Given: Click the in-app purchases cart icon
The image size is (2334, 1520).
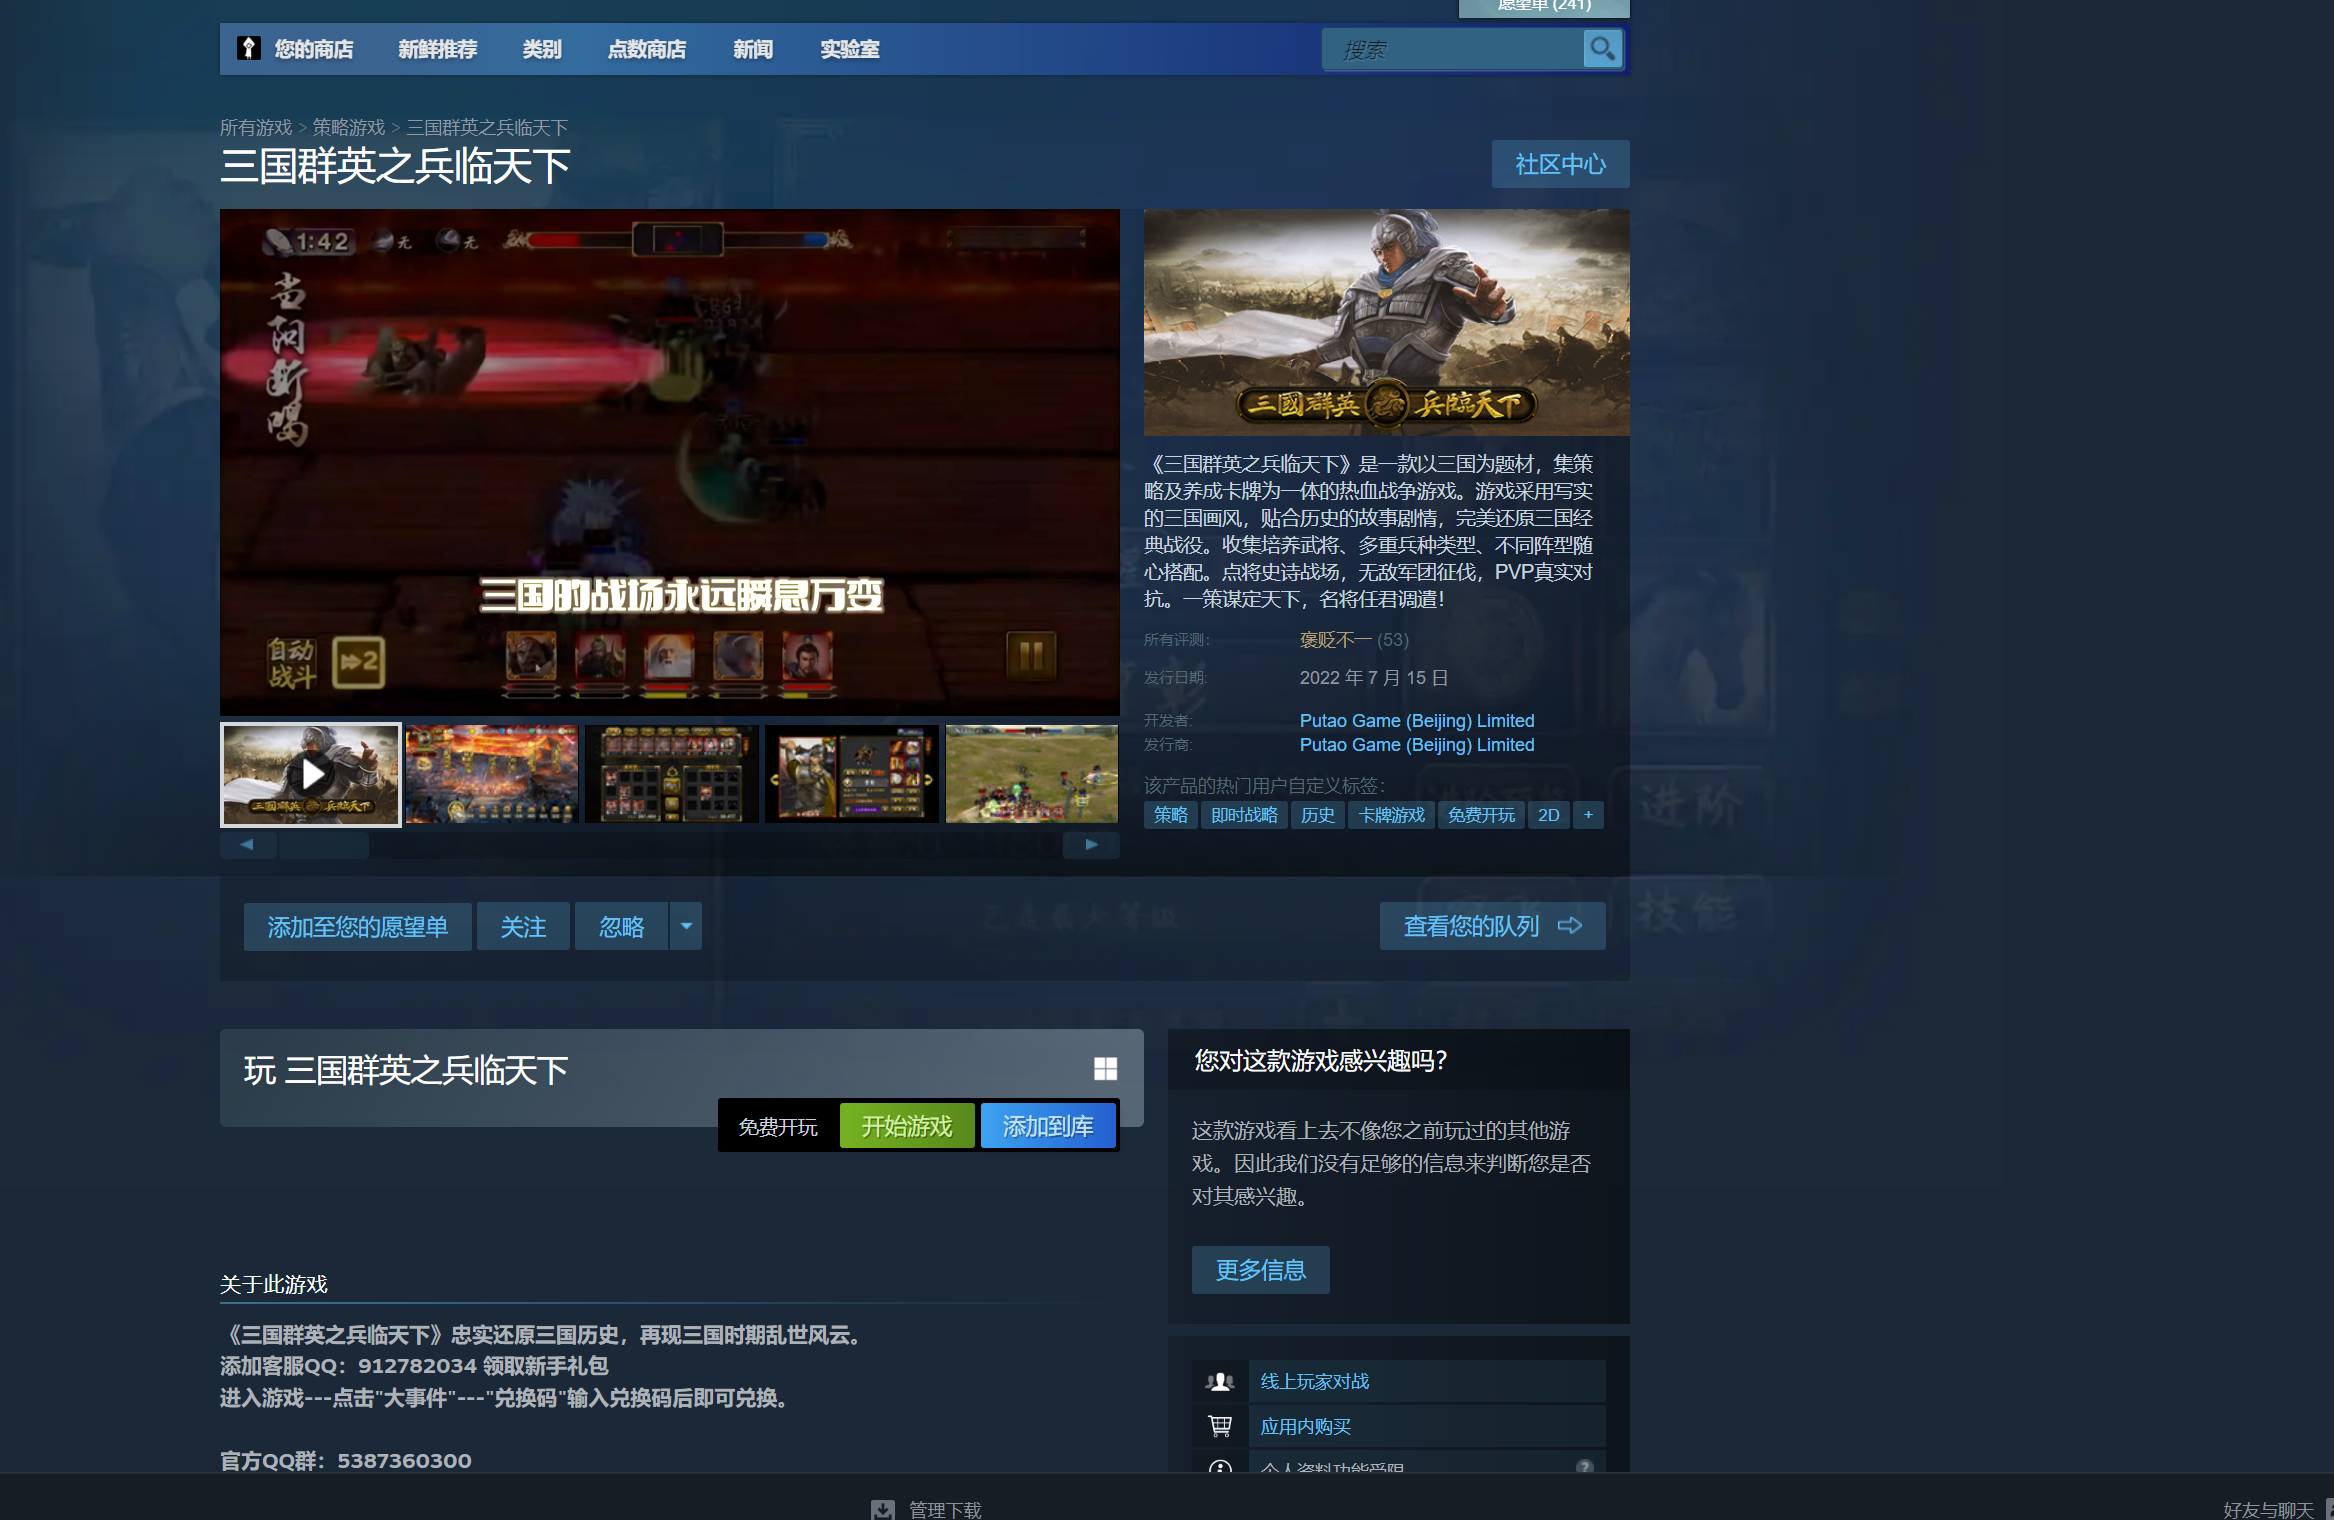Looking at the screenshot, I should [x=1220, y=1427].
